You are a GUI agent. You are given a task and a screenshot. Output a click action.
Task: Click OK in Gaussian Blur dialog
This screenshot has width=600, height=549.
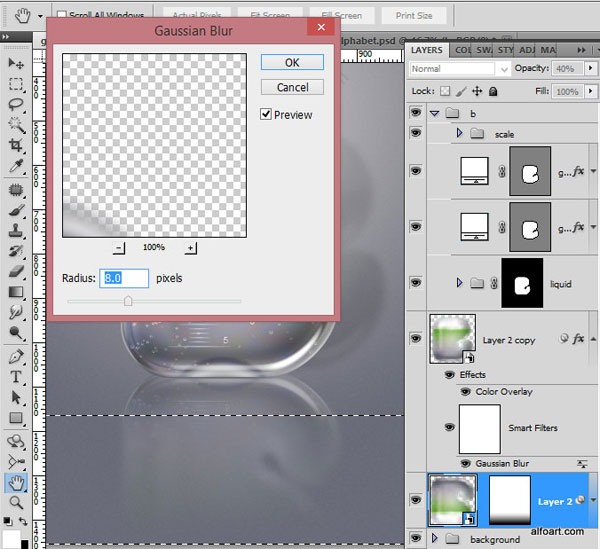[292, 62]
